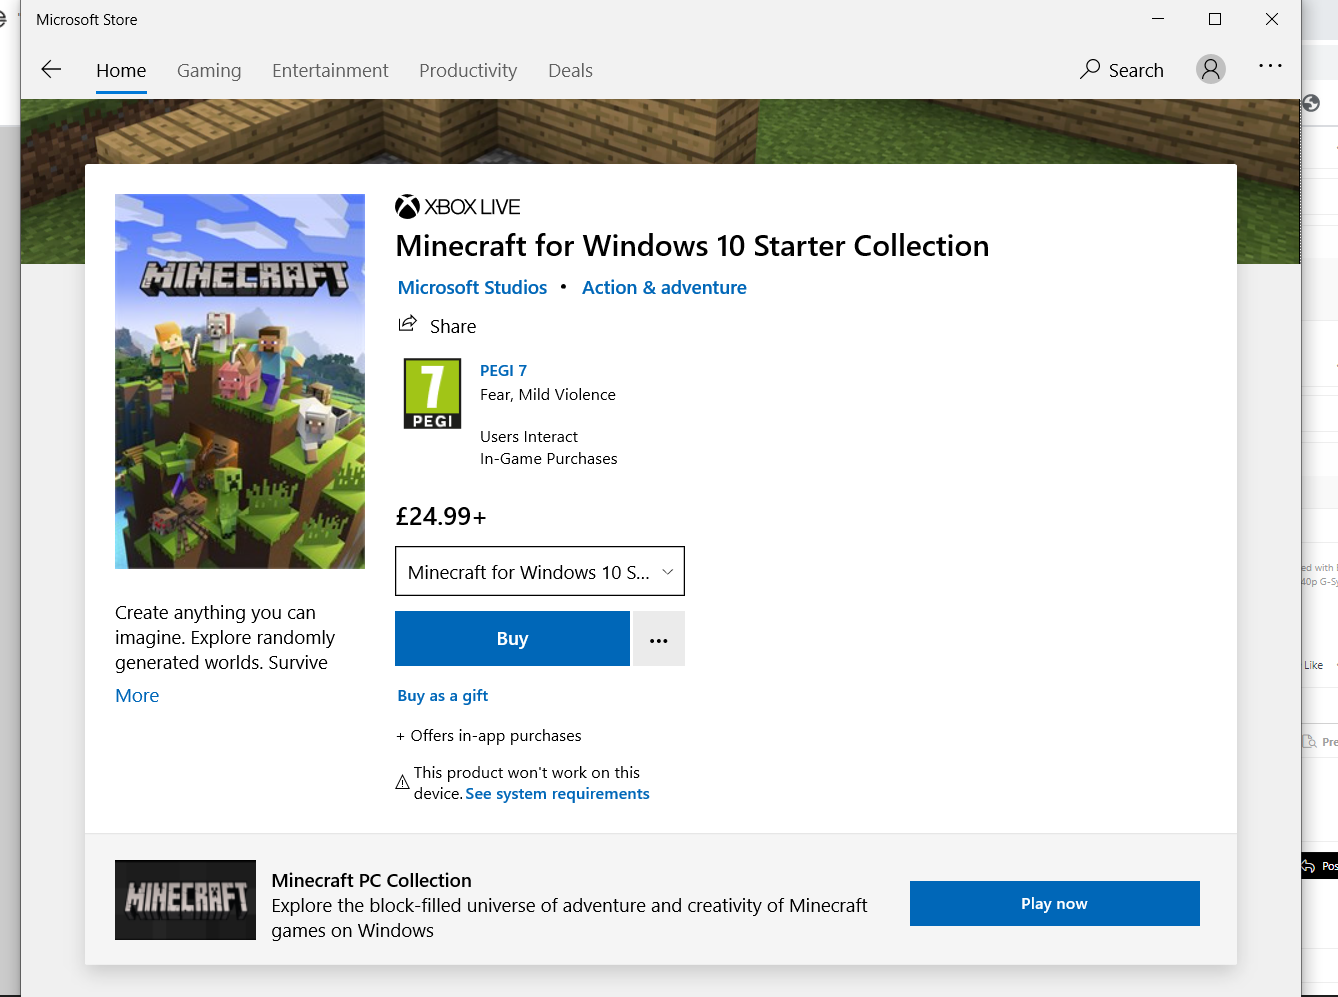Switch to the Home tab
Image resolution: width=1338 pixels, height=997 pixels.
pyautogui.click(x=121, y=71)
